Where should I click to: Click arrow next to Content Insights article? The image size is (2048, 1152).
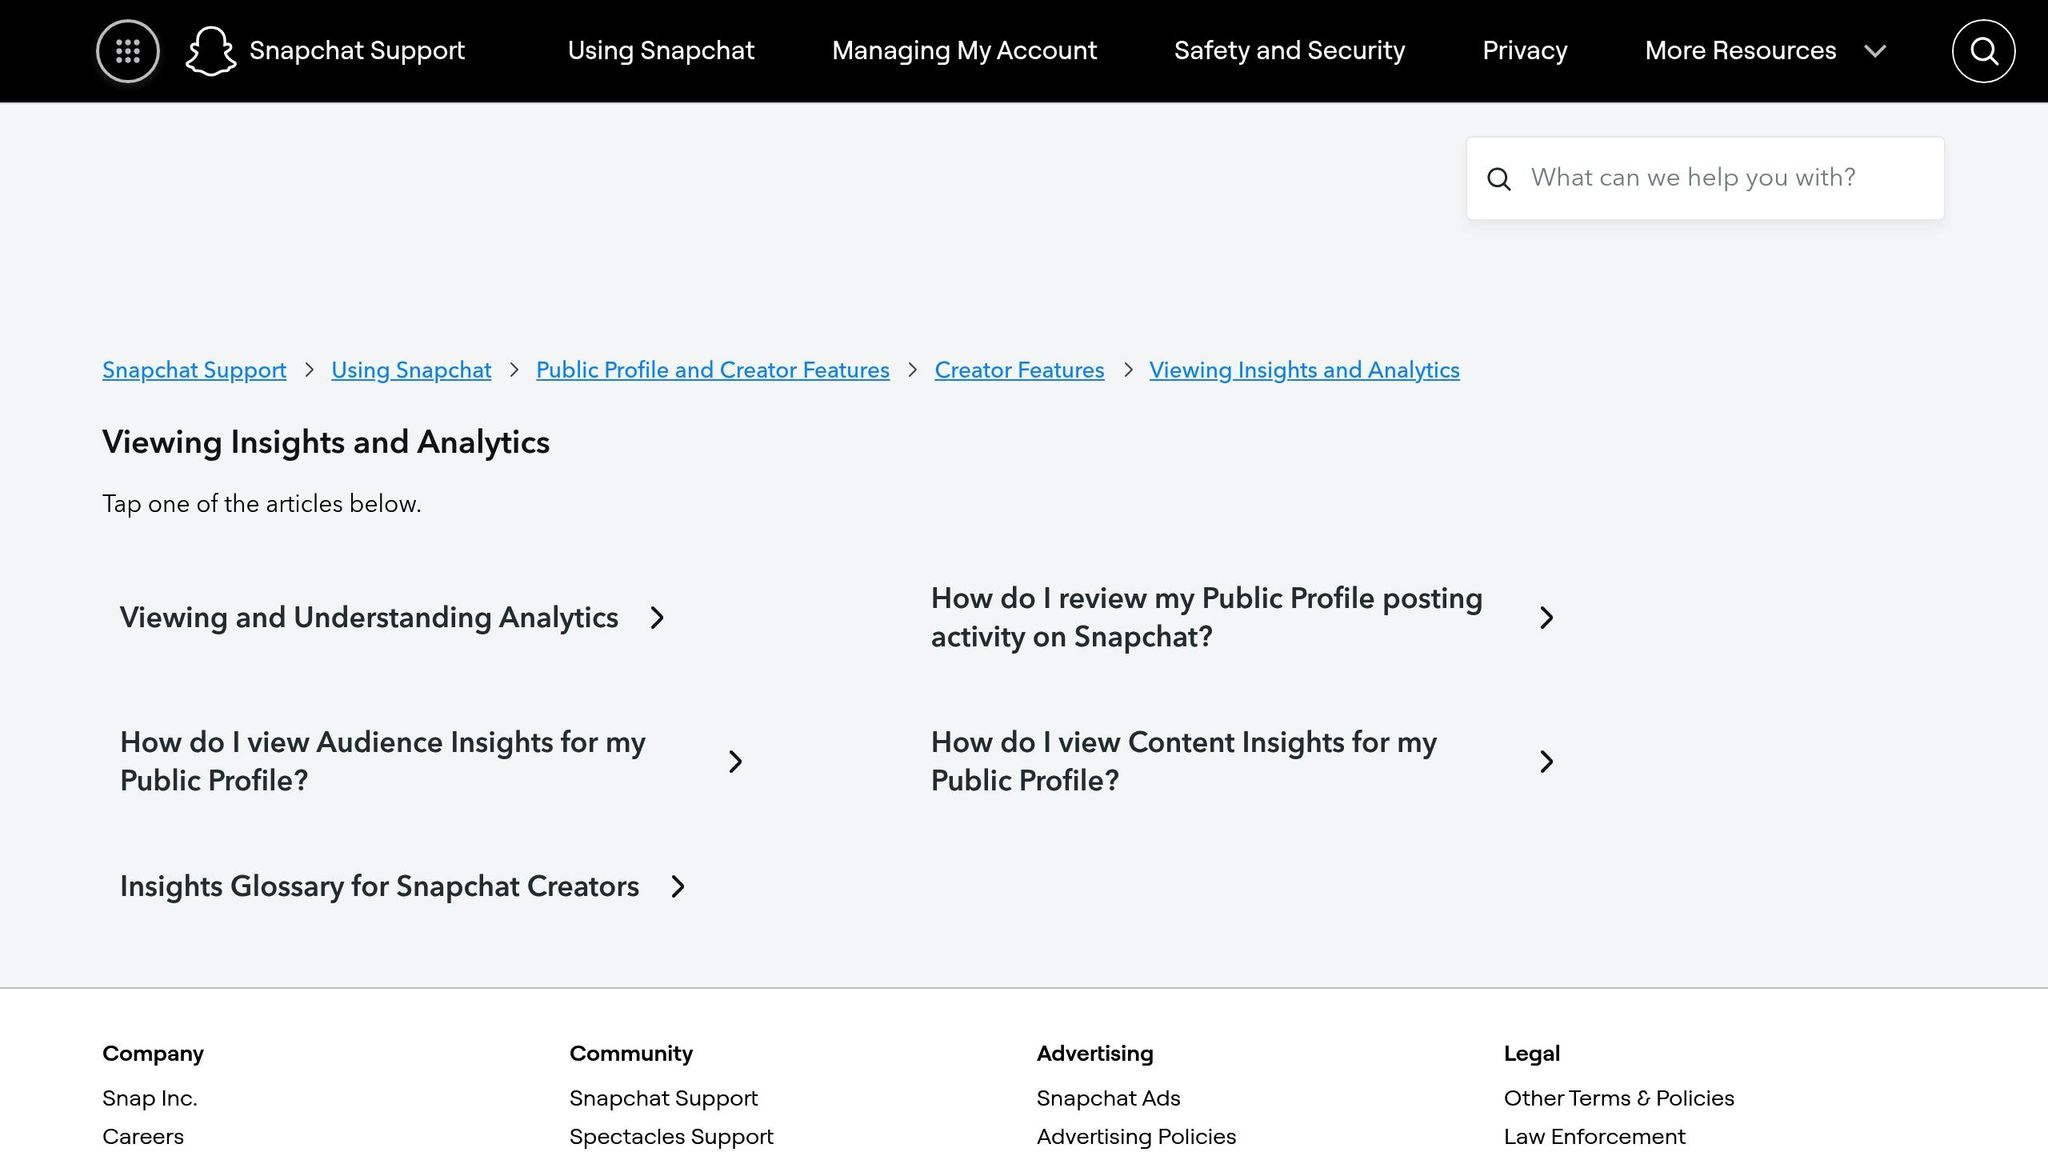[1546, 762]
